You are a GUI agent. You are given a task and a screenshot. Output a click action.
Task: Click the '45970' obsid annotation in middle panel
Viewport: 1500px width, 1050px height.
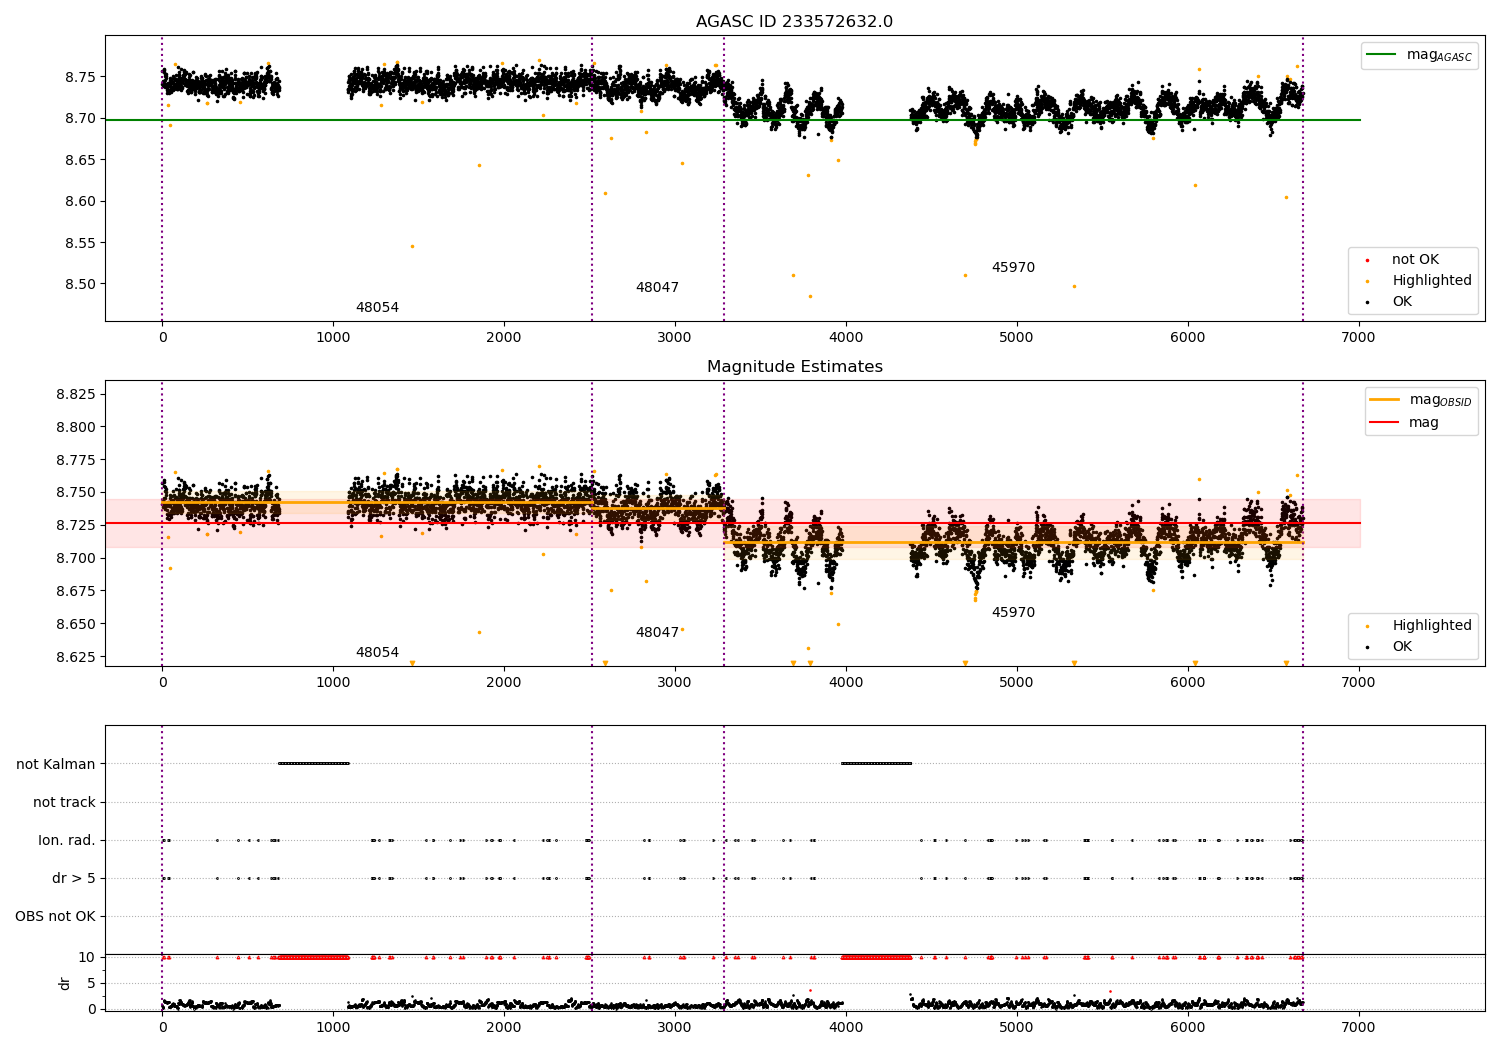coord(1013,612)
